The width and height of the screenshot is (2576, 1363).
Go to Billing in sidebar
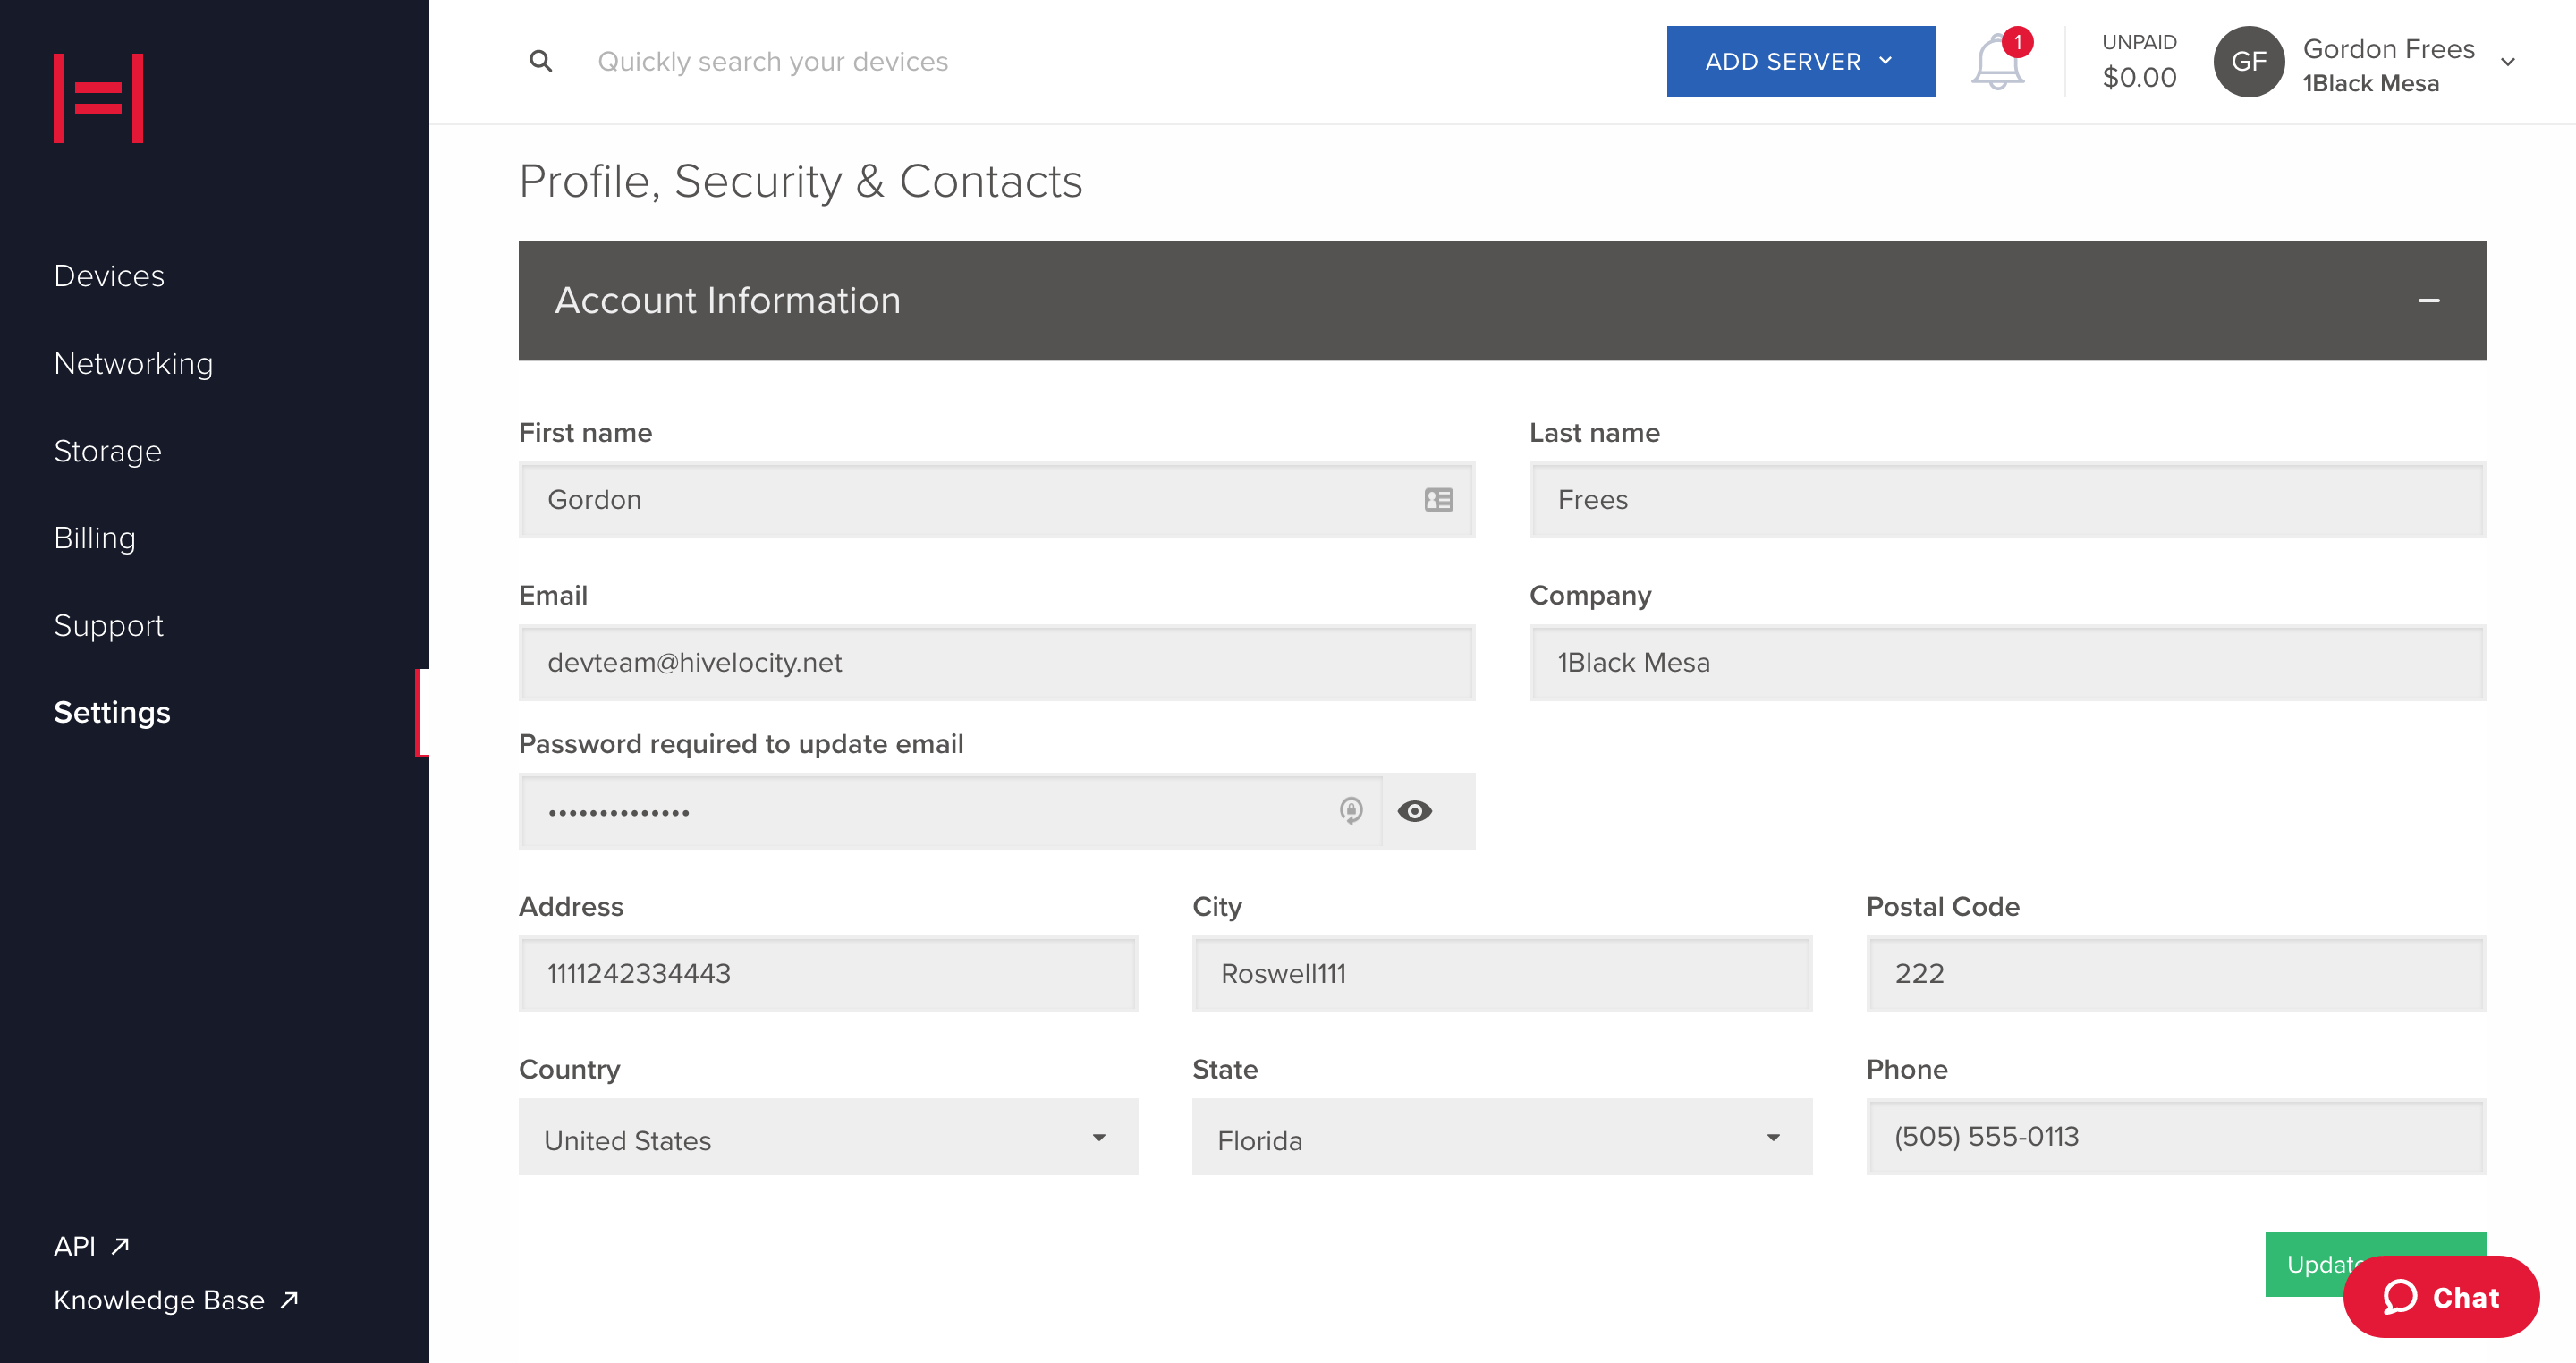coord(95,538)
